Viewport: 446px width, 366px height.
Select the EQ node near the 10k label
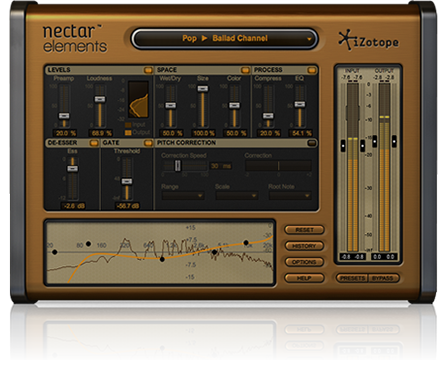click(246, 243)
